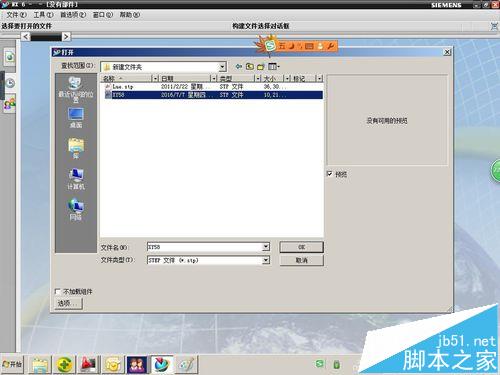Expand the 文件类型 dropdown arrow

(266, 260)
